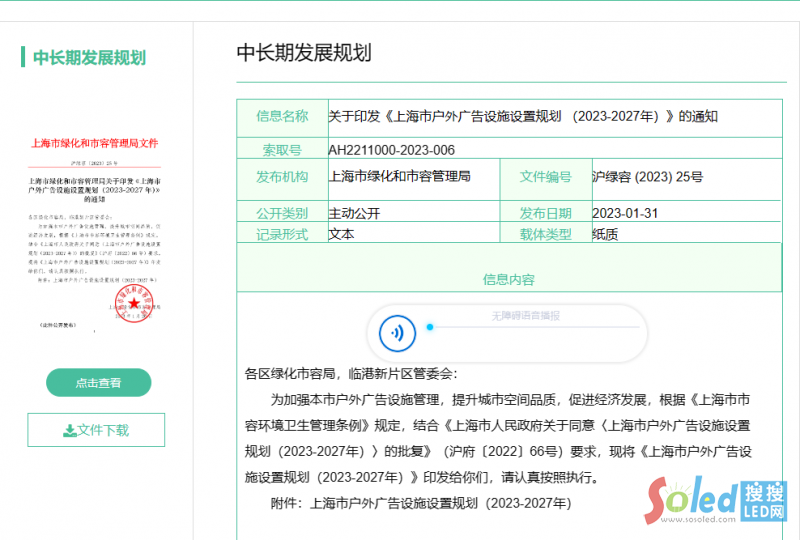Image resolution: width=800 pixels, height=540 pixels.
Task: Select the 中长期发展规划 sidebar heading
Action: [89, 57]
